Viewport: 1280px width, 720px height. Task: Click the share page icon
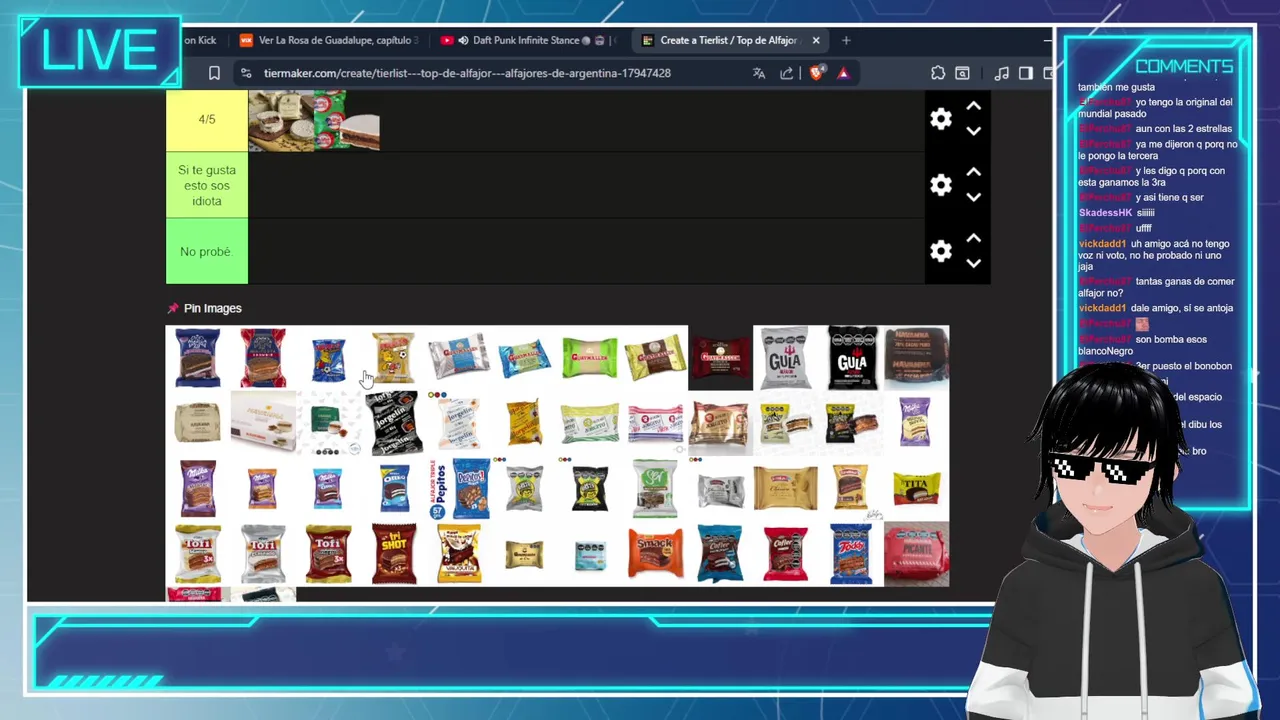pos(787,73)
